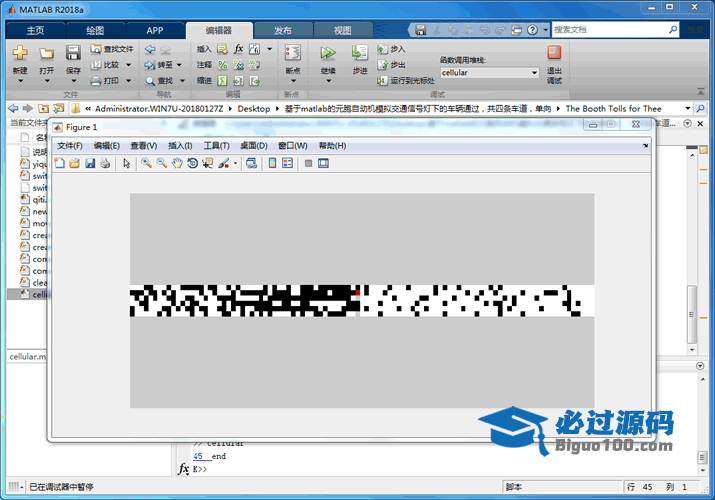Select the pan hand tool in figure toolbar
This screenshot has width=715, height=500.
(x=177, y=163)
